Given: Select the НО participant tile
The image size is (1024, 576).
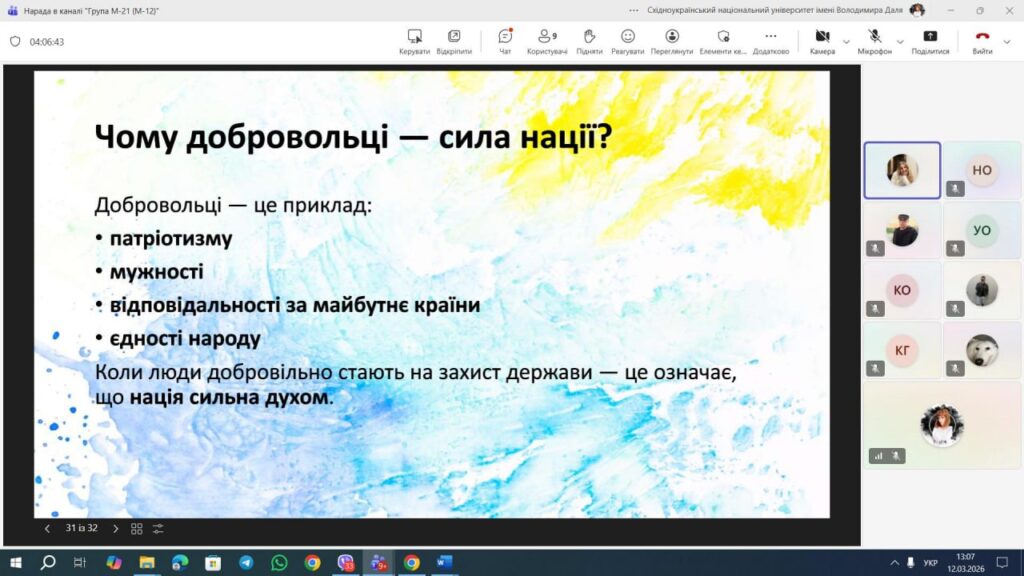Looking at the screenshot, I should tap(982, 170).
